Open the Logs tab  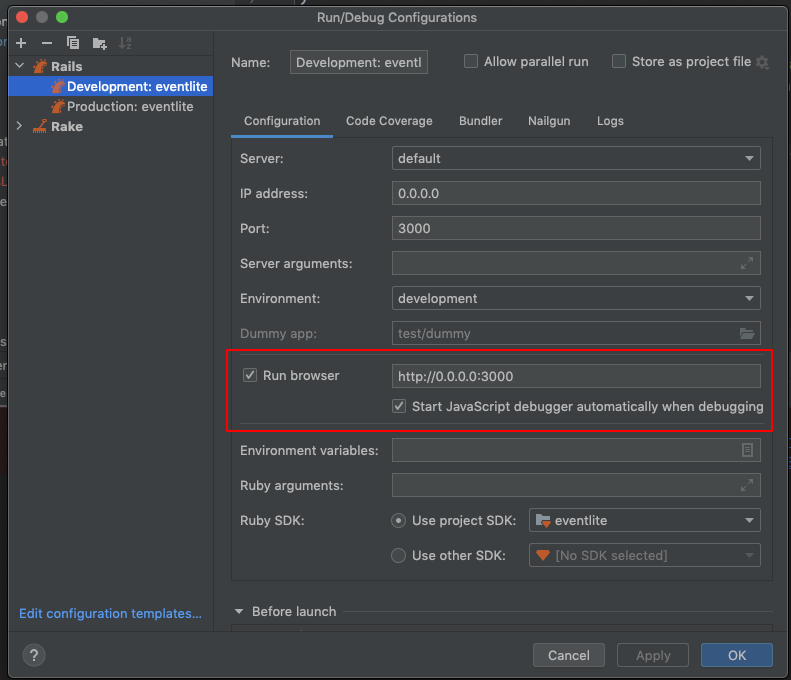point(610,121)
